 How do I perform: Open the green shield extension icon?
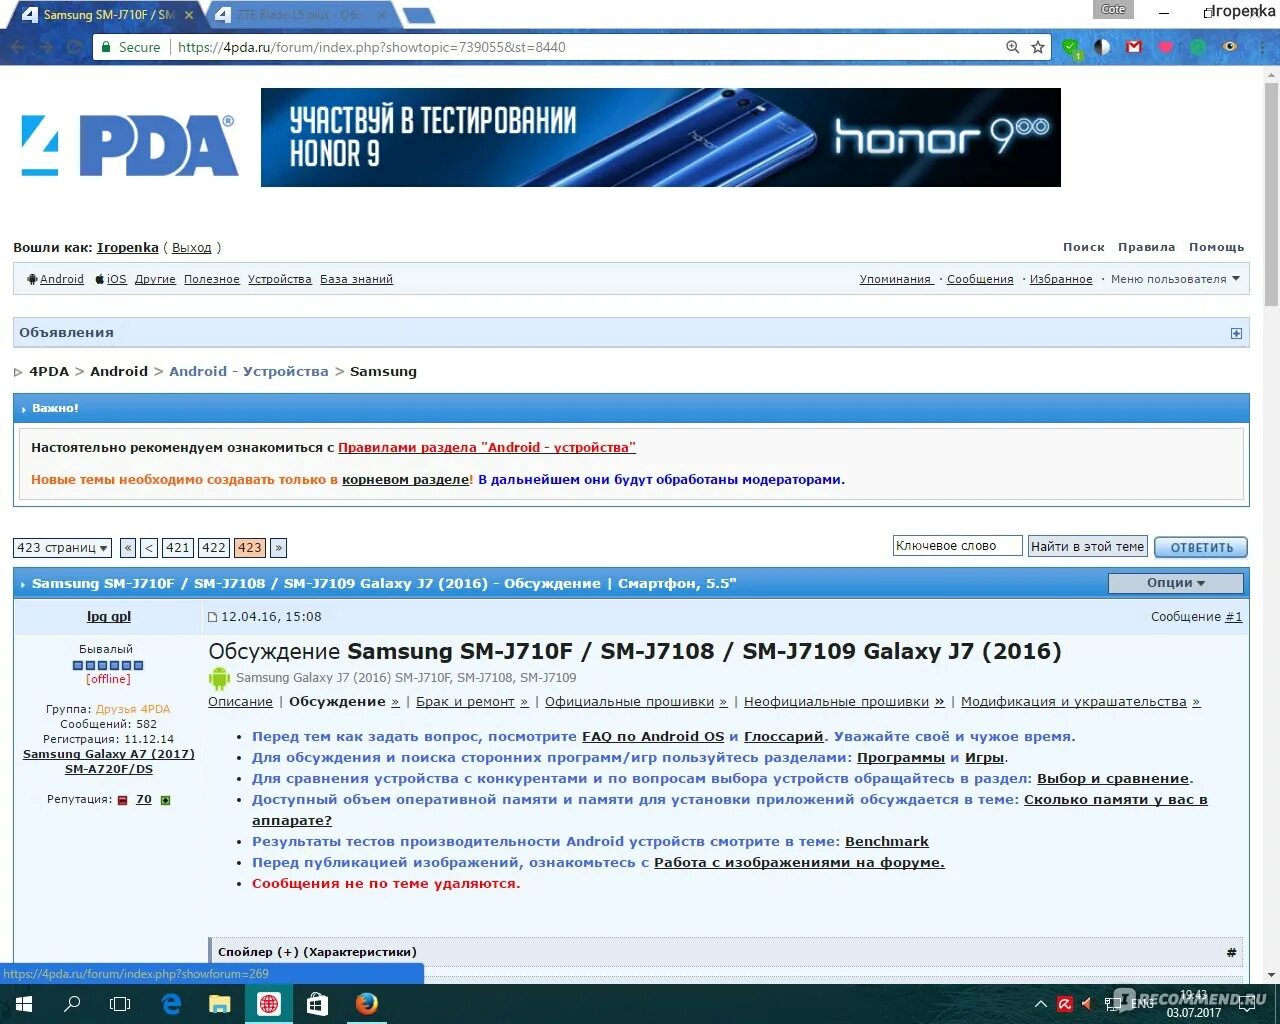1070,47
